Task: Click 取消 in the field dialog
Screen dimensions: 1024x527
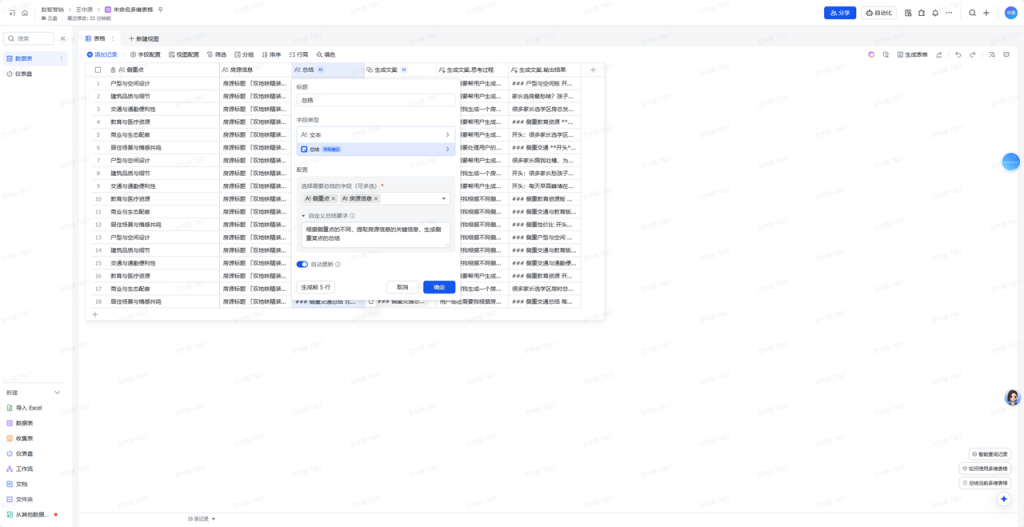Action: [x=402, y=287]
